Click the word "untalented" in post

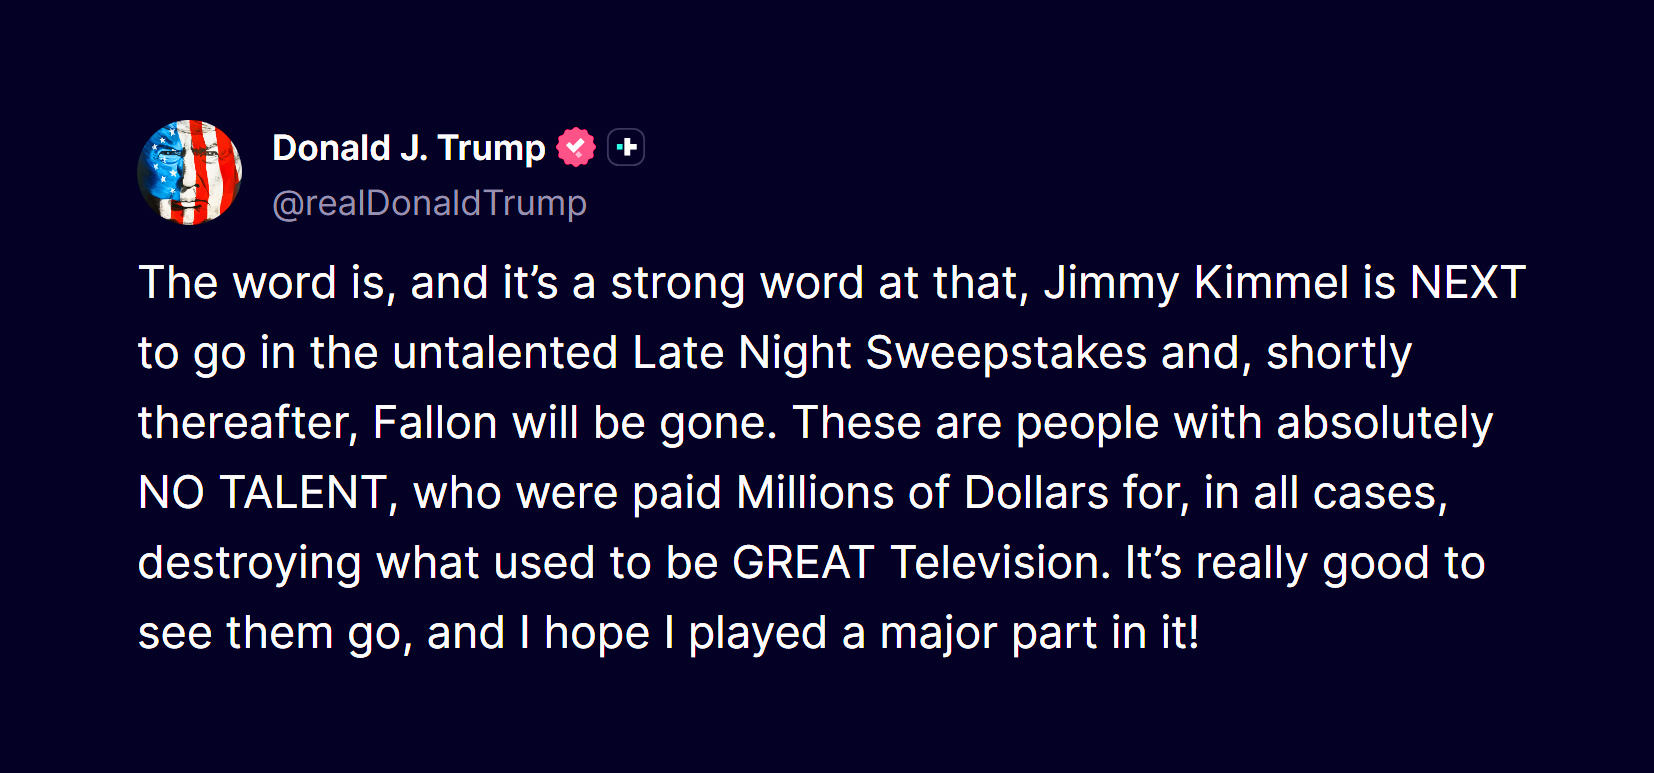(x=505, y=353)
